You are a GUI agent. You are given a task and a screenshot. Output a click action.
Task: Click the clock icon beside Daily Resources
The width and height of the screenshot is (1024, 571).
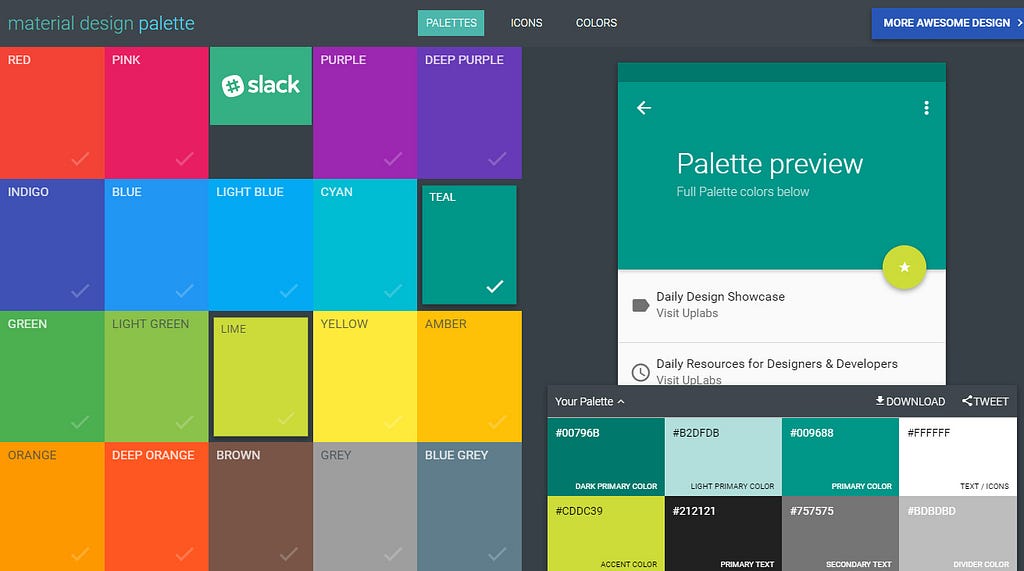[x=641, y=372]
